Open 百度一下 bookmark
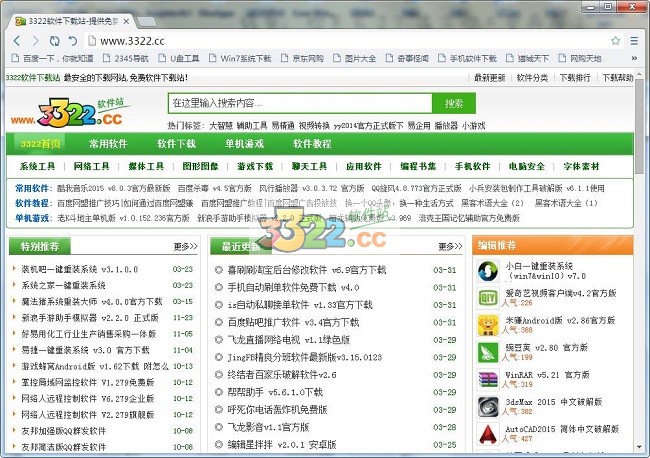Image resolution: width=650 pixels, height=458 pixels. 53,58
